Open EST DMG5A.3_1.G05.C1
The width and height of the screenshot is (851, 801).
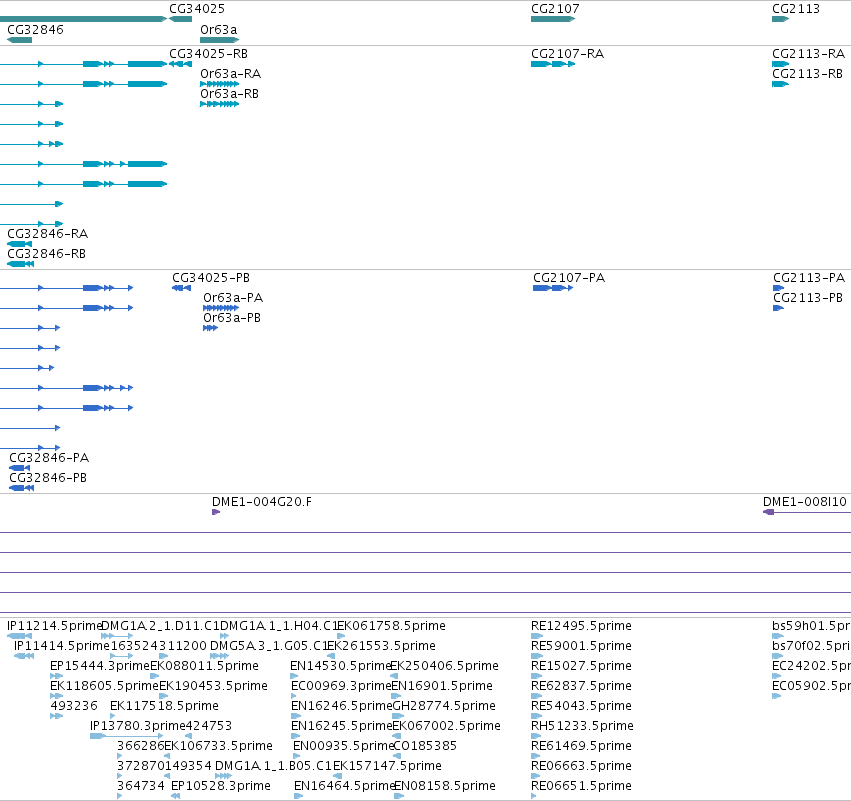(x=269, y=646)
